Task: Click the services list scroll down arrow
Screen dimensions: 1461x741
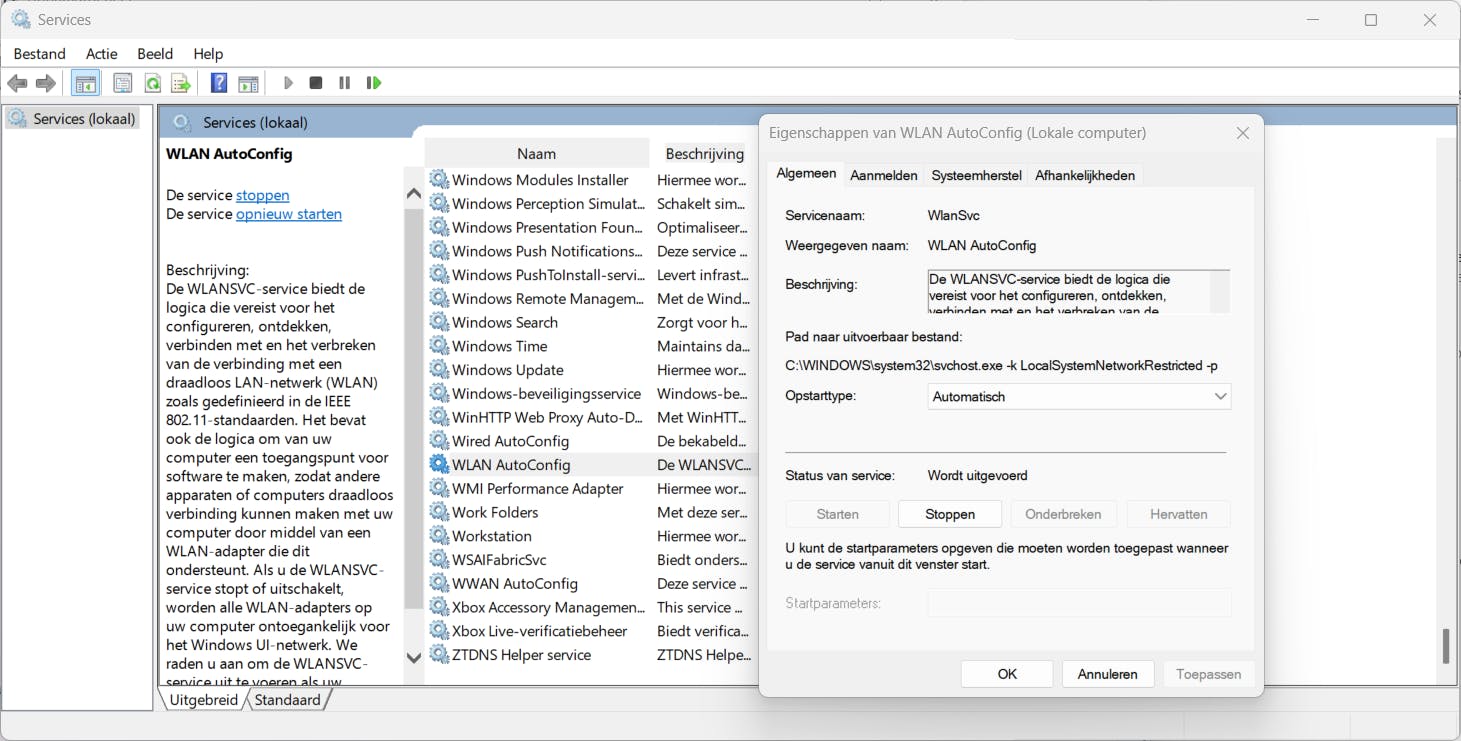Action: 414,658
